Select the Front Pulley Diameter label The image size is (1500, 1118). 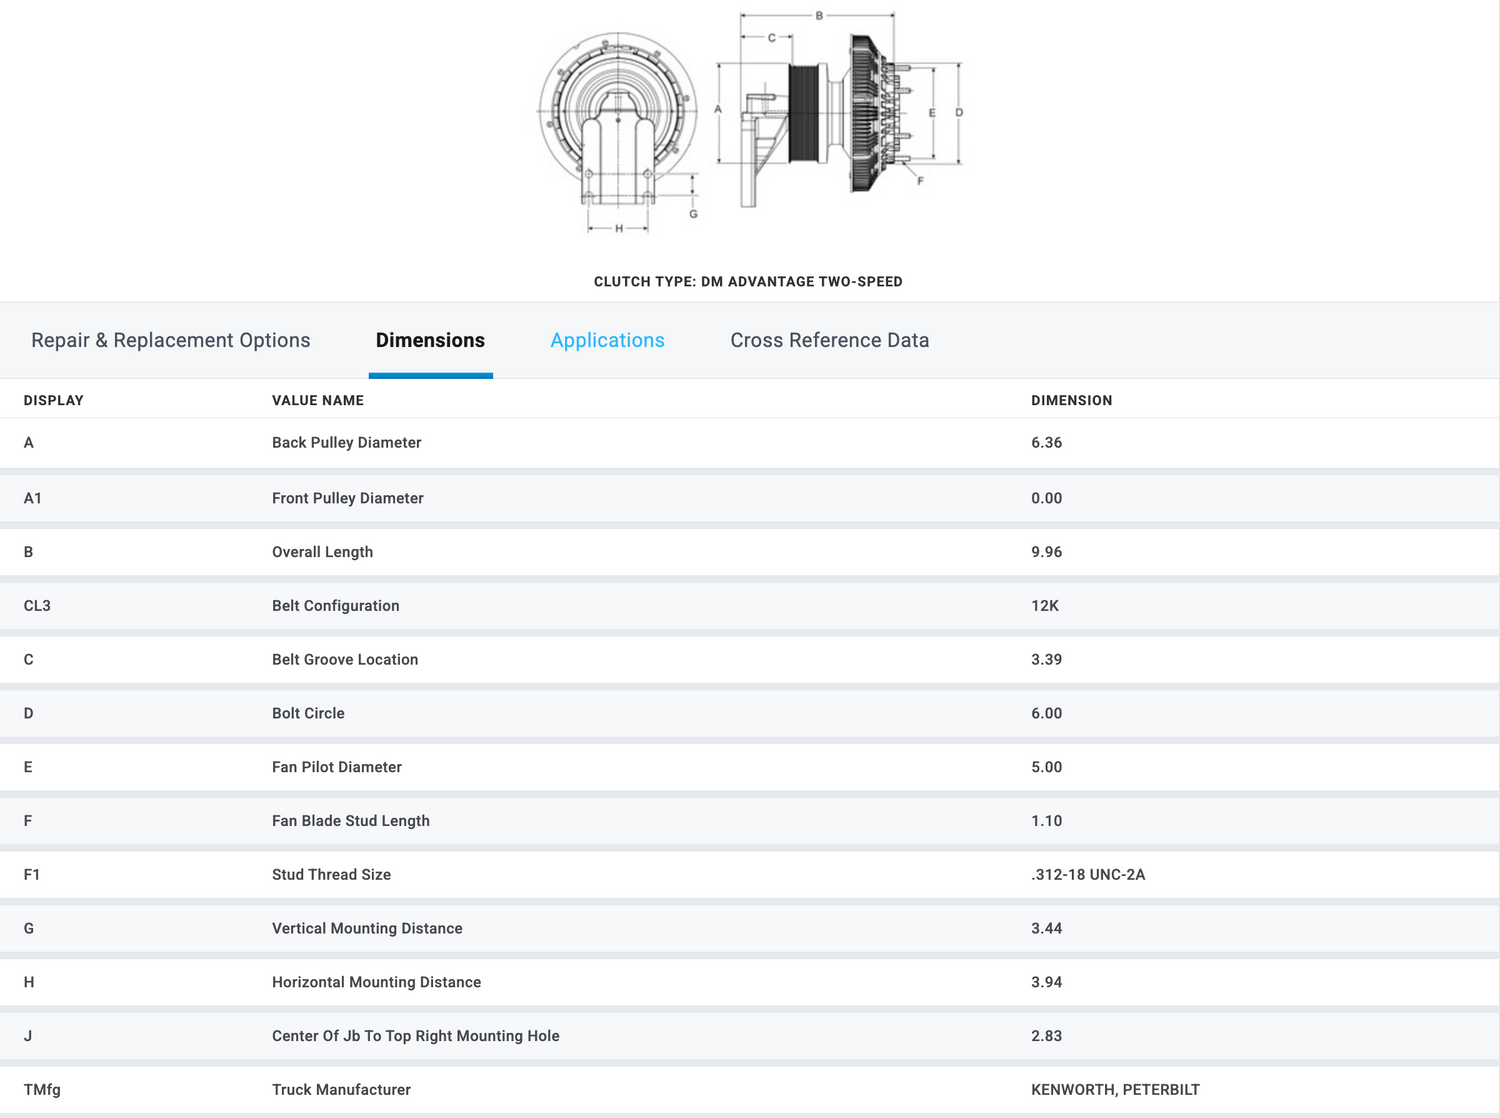(x=347, y=498)
